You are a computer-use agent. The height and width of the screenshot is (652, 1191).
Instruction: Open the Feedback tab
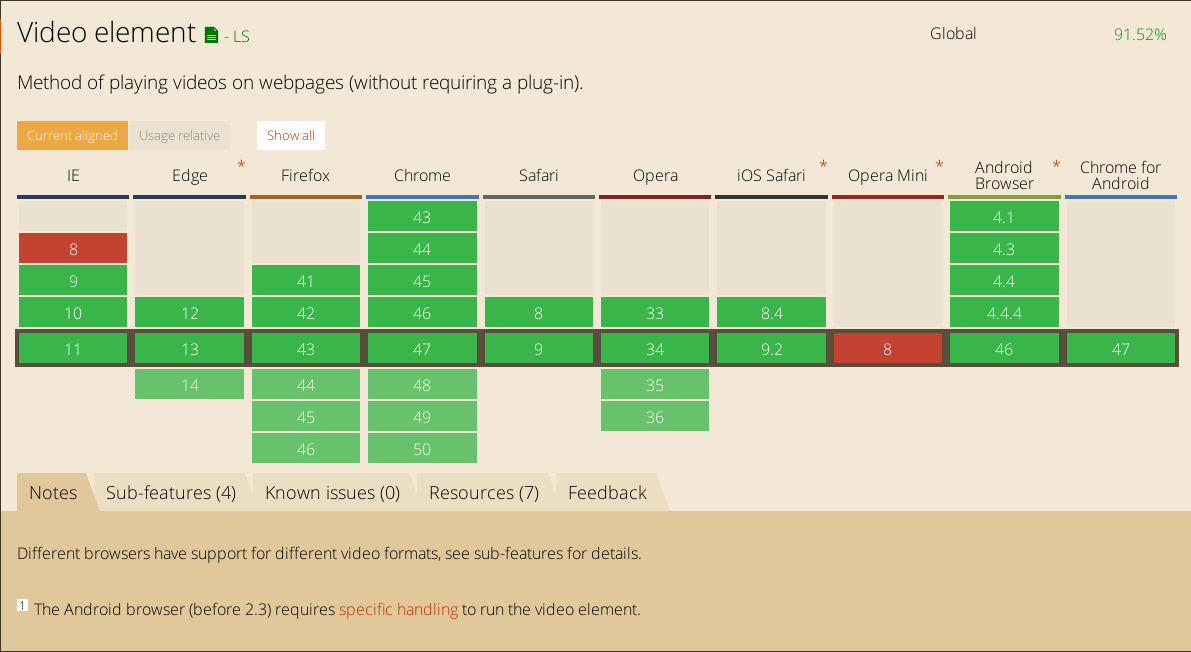coord(607,493)
